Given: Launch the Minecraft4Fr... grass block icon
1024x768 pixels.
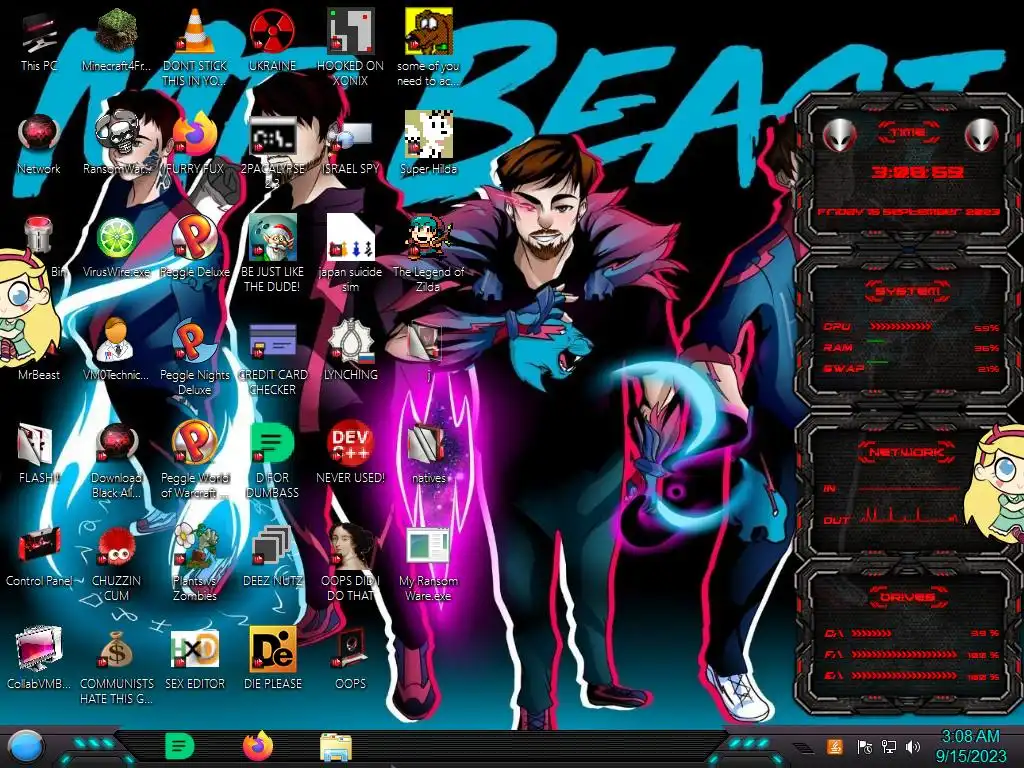Looking at the screenshot, I should (116, 31).
